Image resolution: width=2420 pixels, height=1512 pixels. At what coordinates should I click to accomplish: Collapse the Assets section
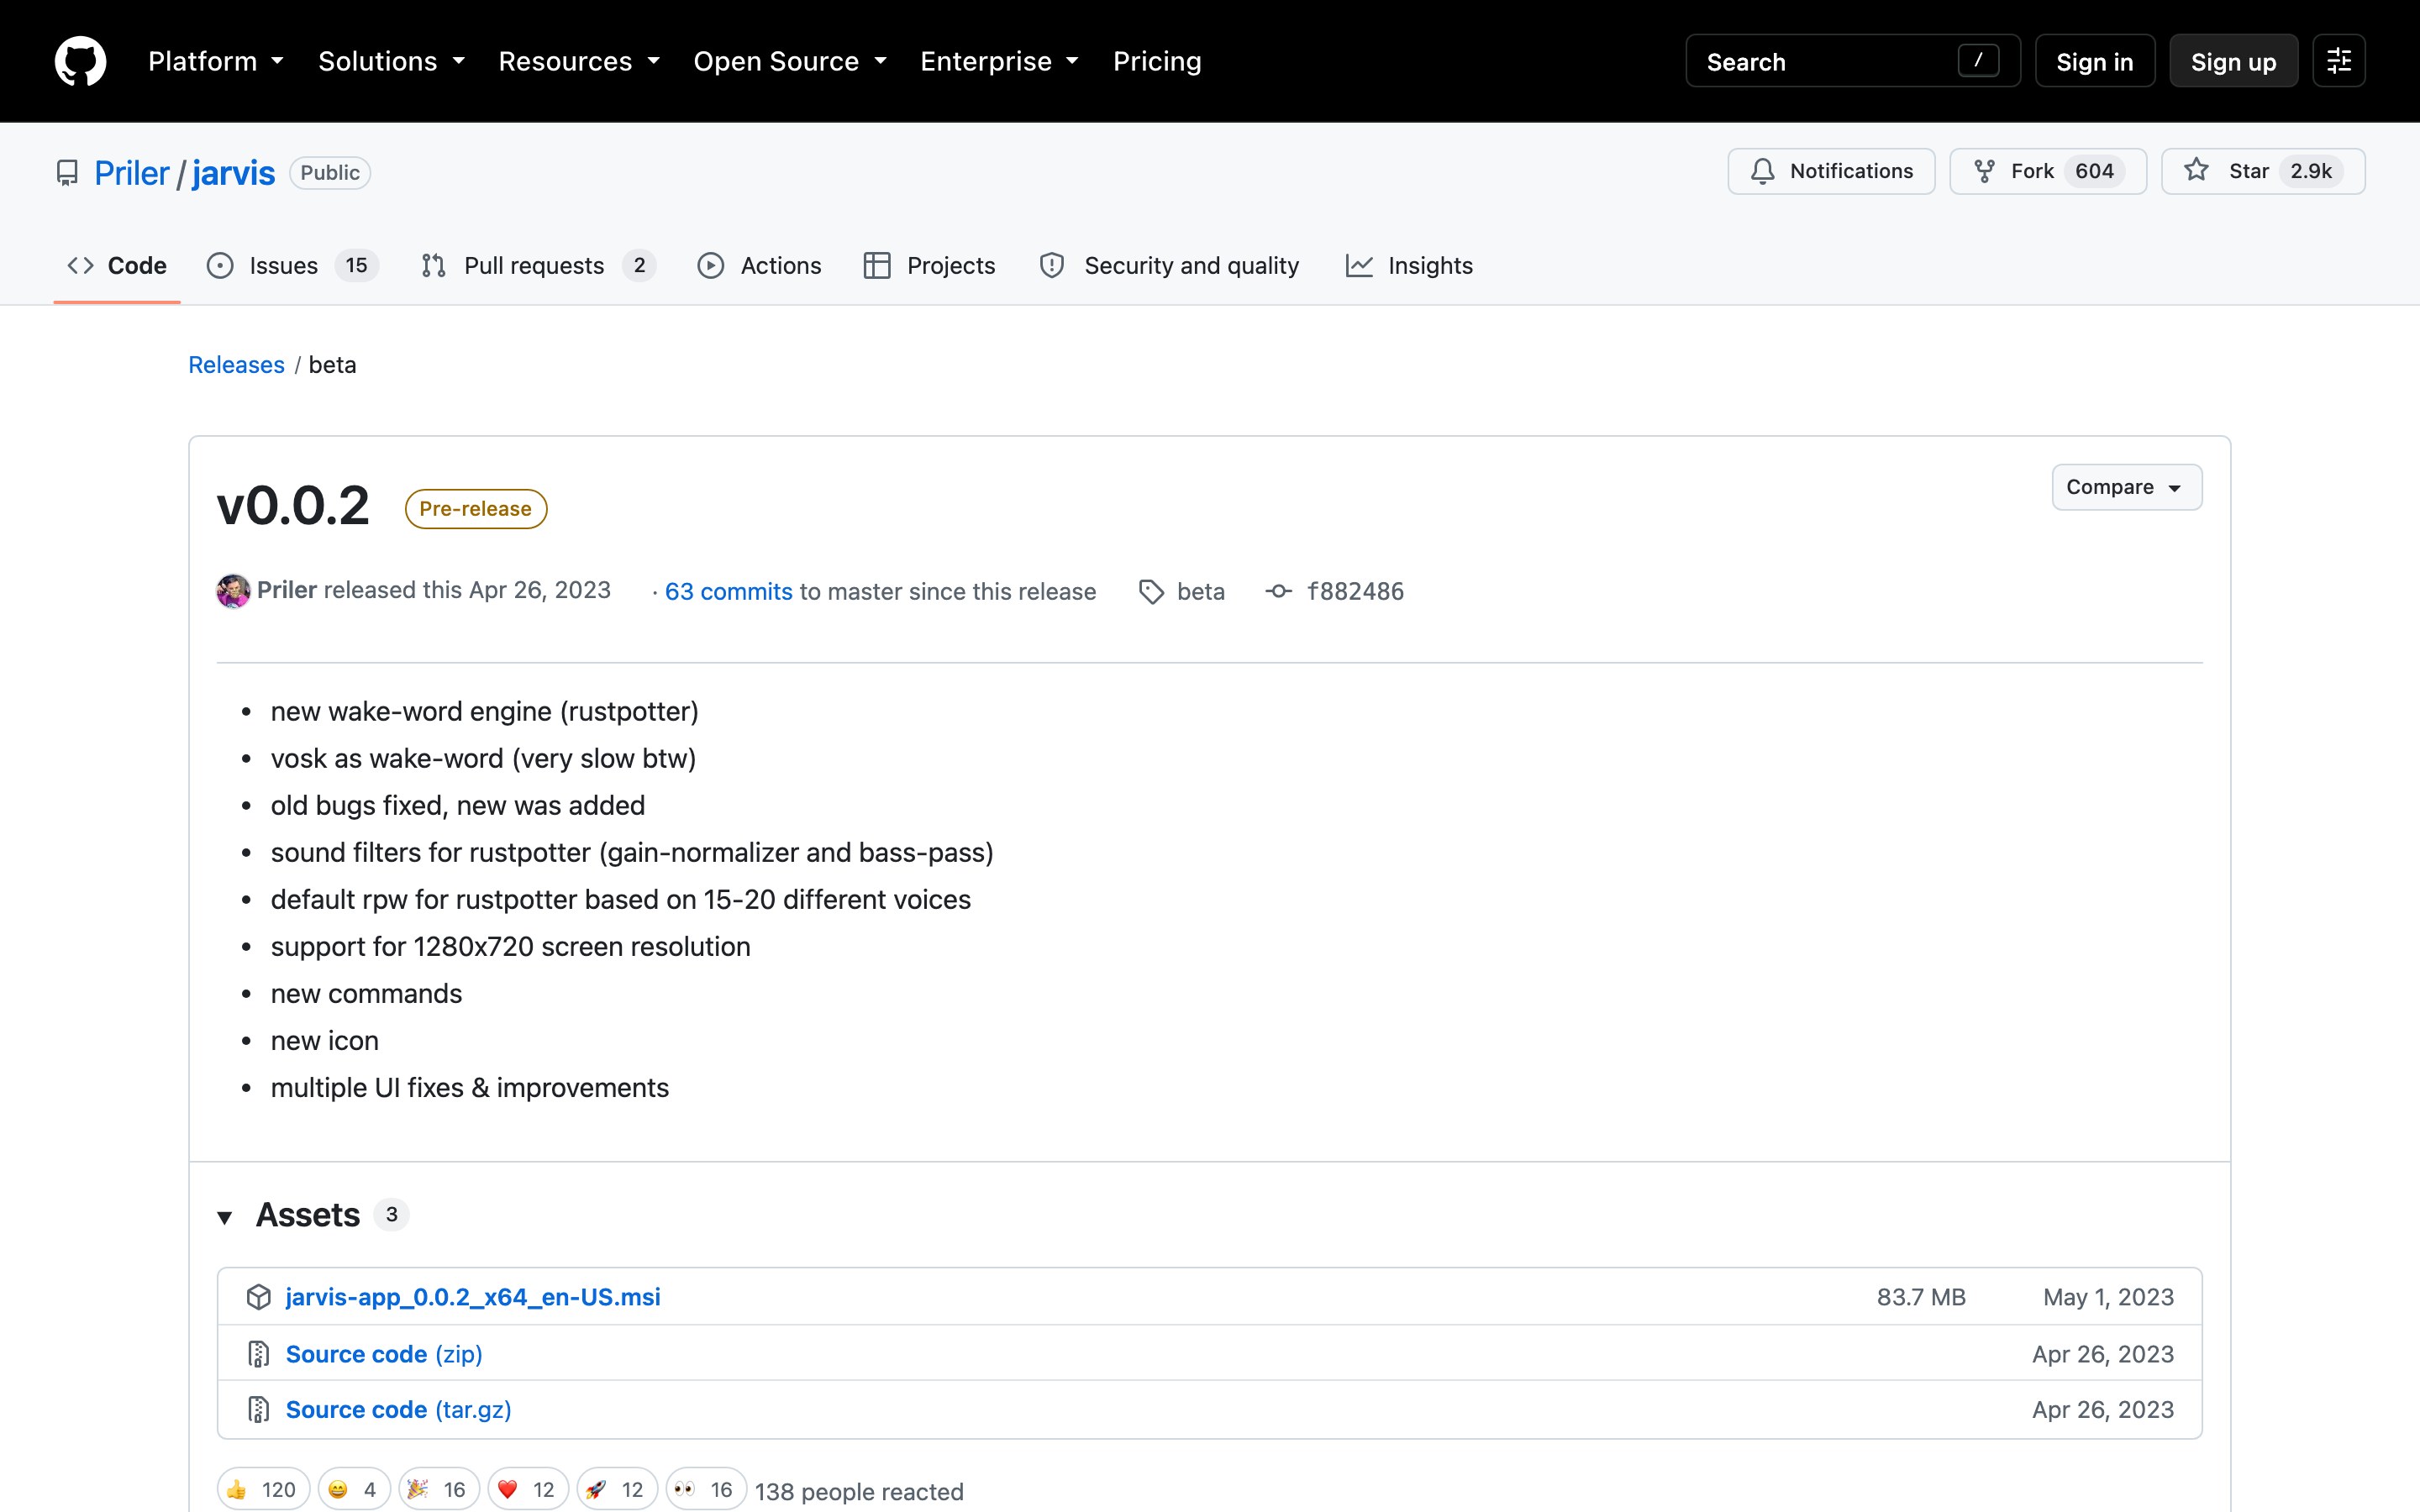click(x=225, y=1217)
